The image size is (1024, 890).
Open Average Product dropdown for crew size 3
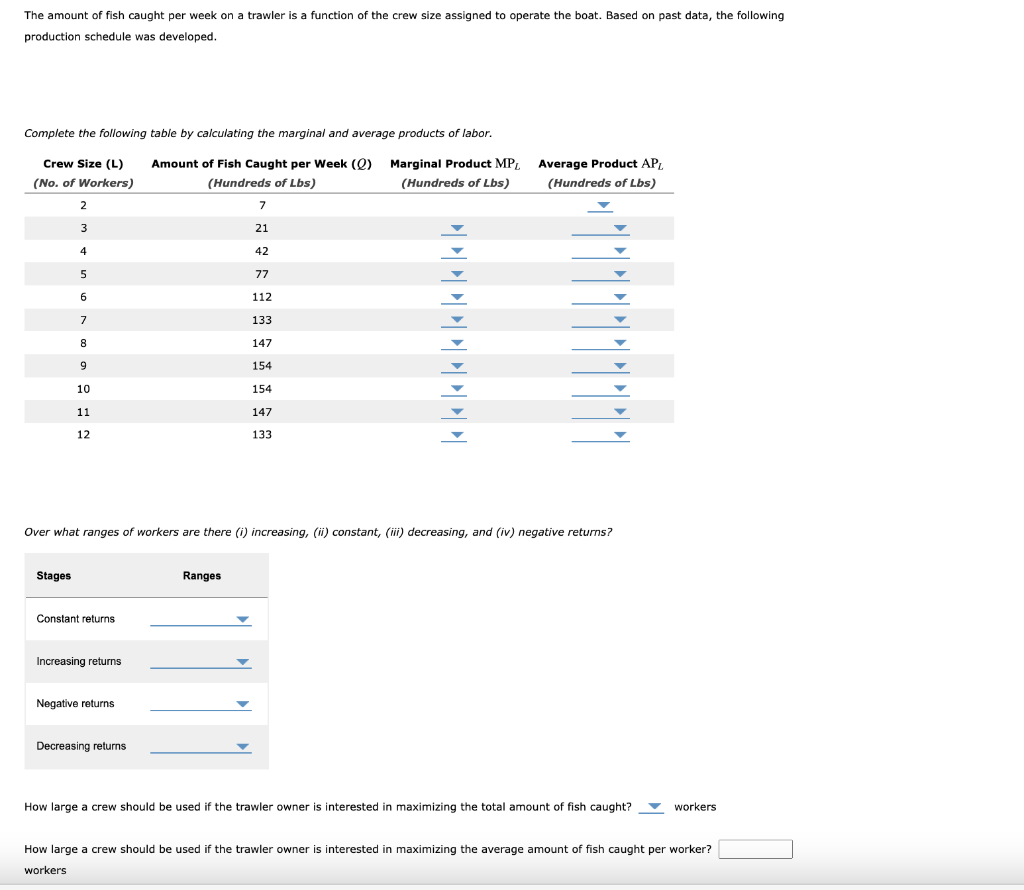(x=601, y=229)
